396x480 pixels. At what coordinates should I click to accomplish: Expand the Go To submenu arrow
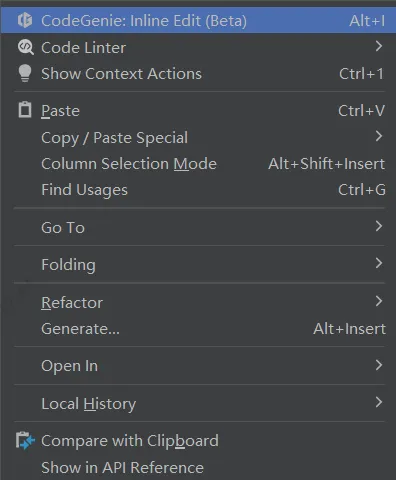click(379, 226)
